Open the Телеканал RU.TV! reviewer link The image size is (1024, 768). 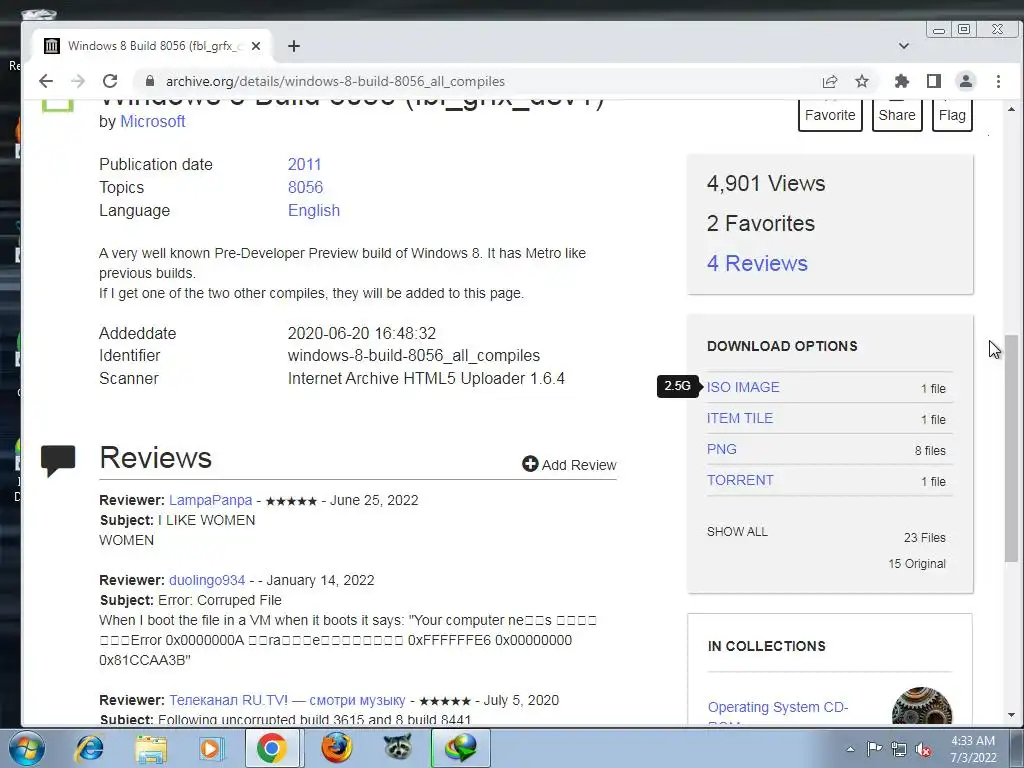pos(287,700)
